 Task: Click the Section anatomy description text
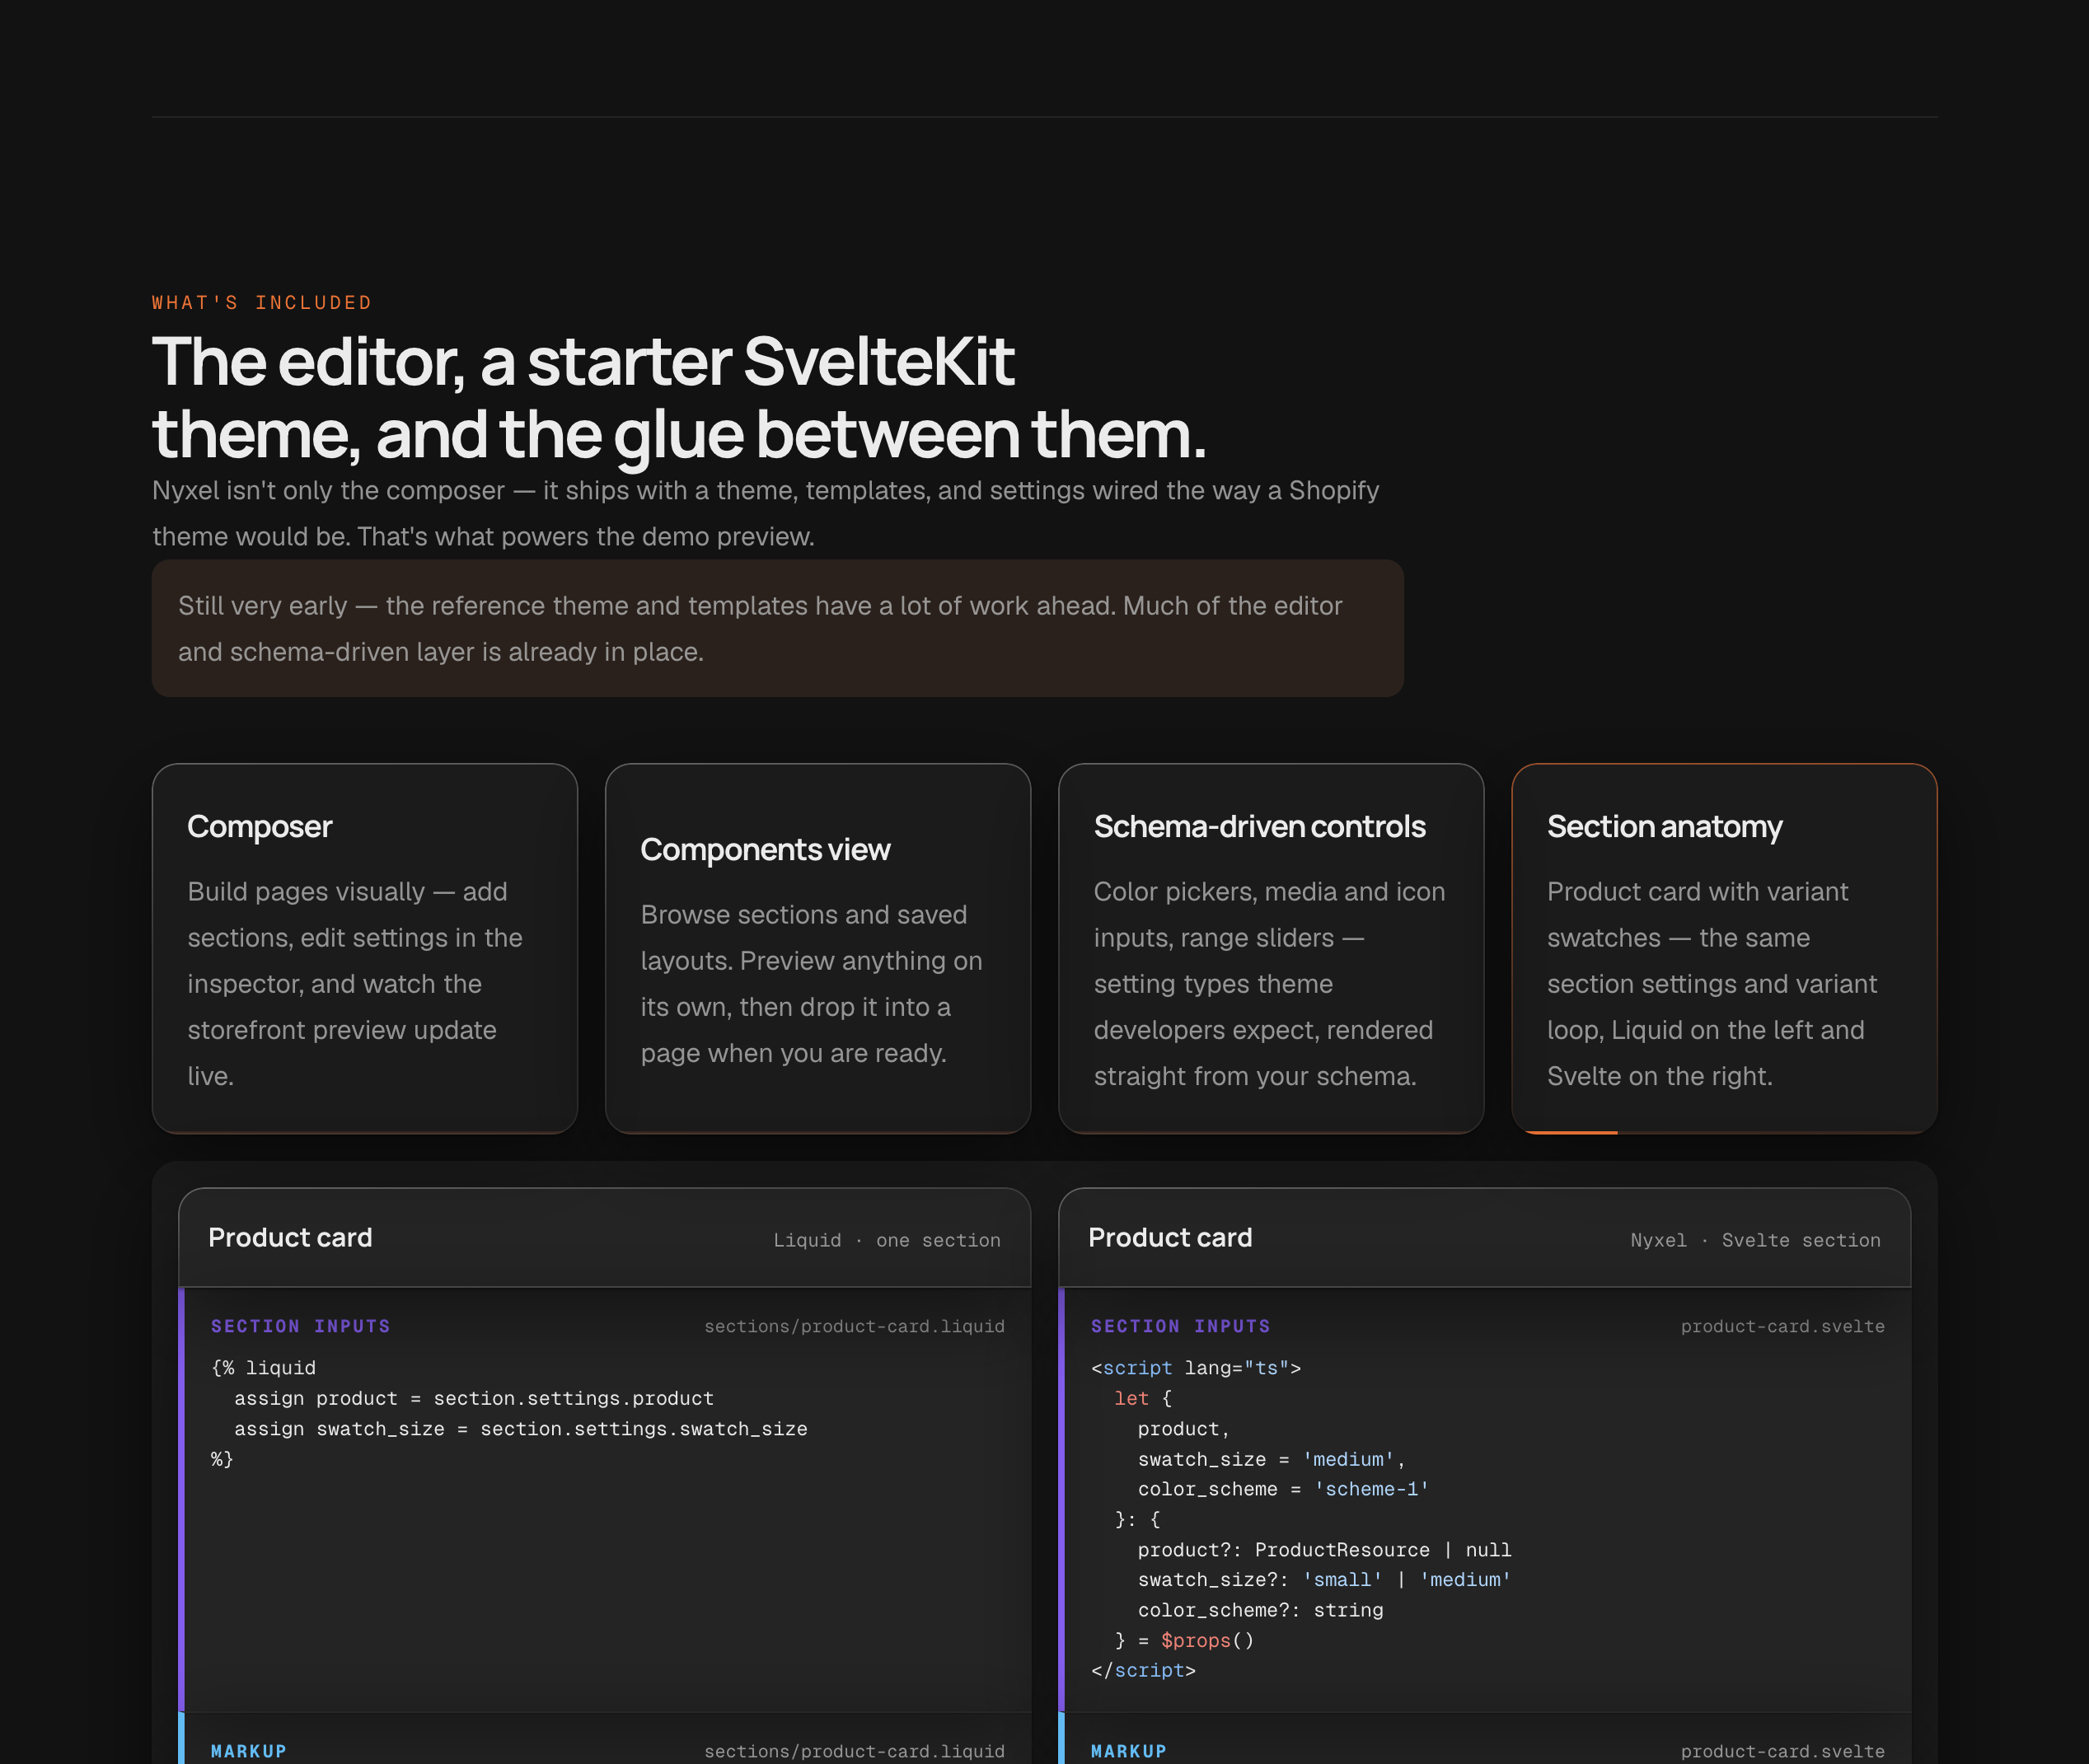click(x=1712, y=984)
